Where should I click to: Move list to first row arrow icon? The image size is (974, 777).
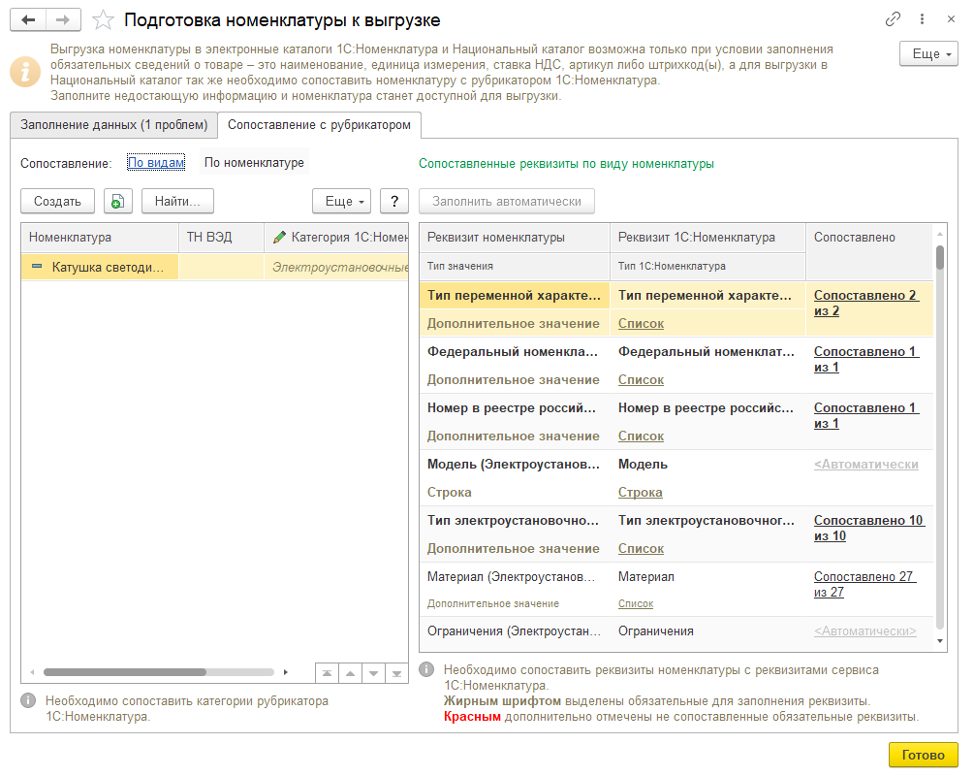coord(327,673)
